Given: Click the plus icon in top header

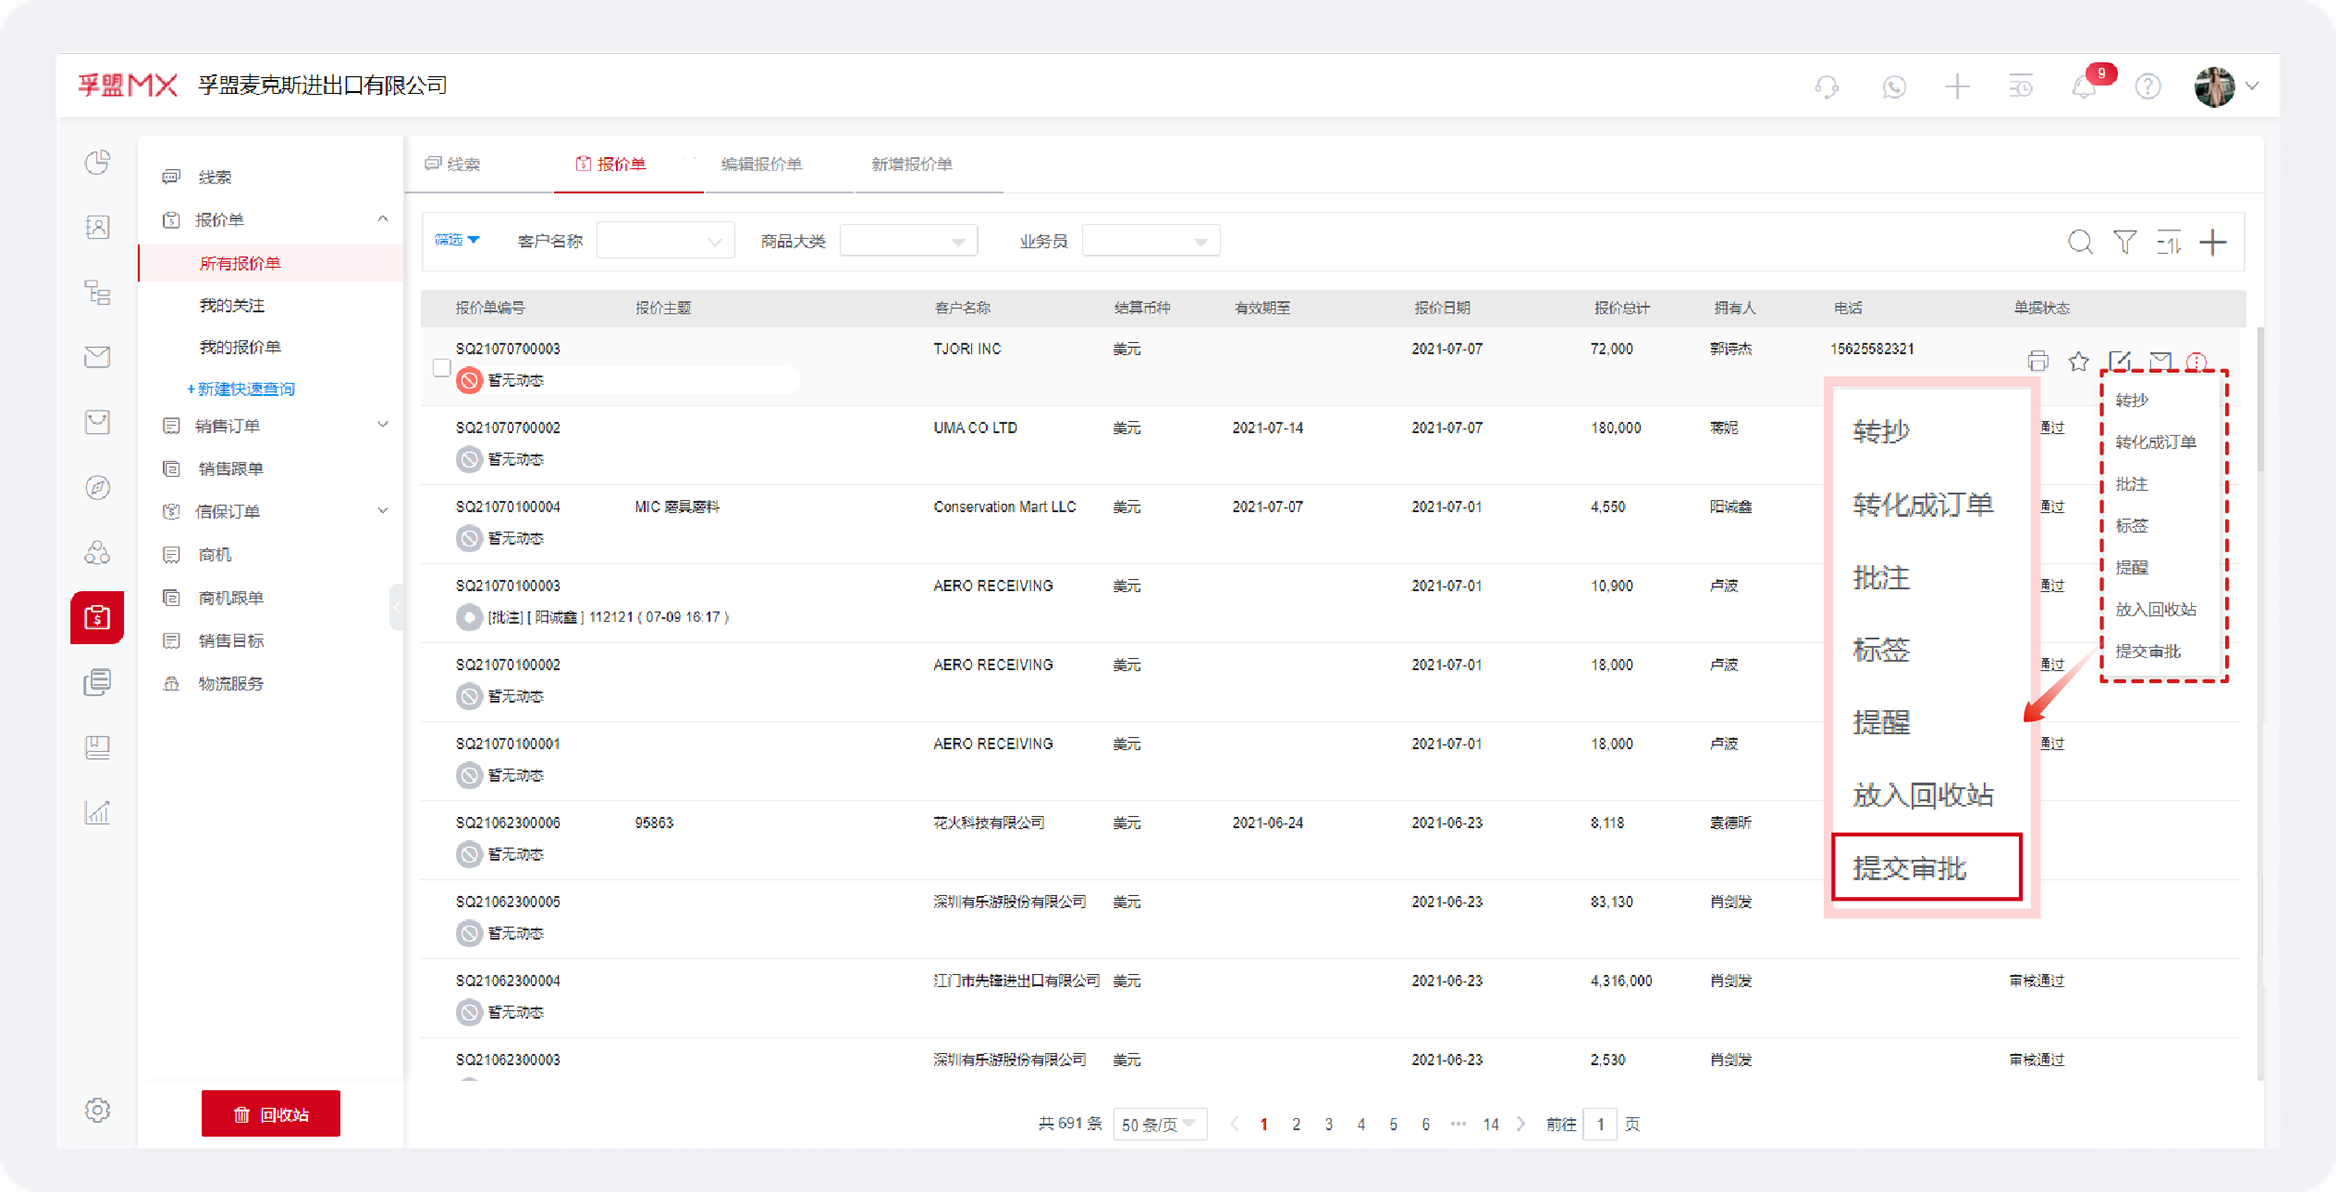Looking at the screenshot, I should pos(1957,87).
